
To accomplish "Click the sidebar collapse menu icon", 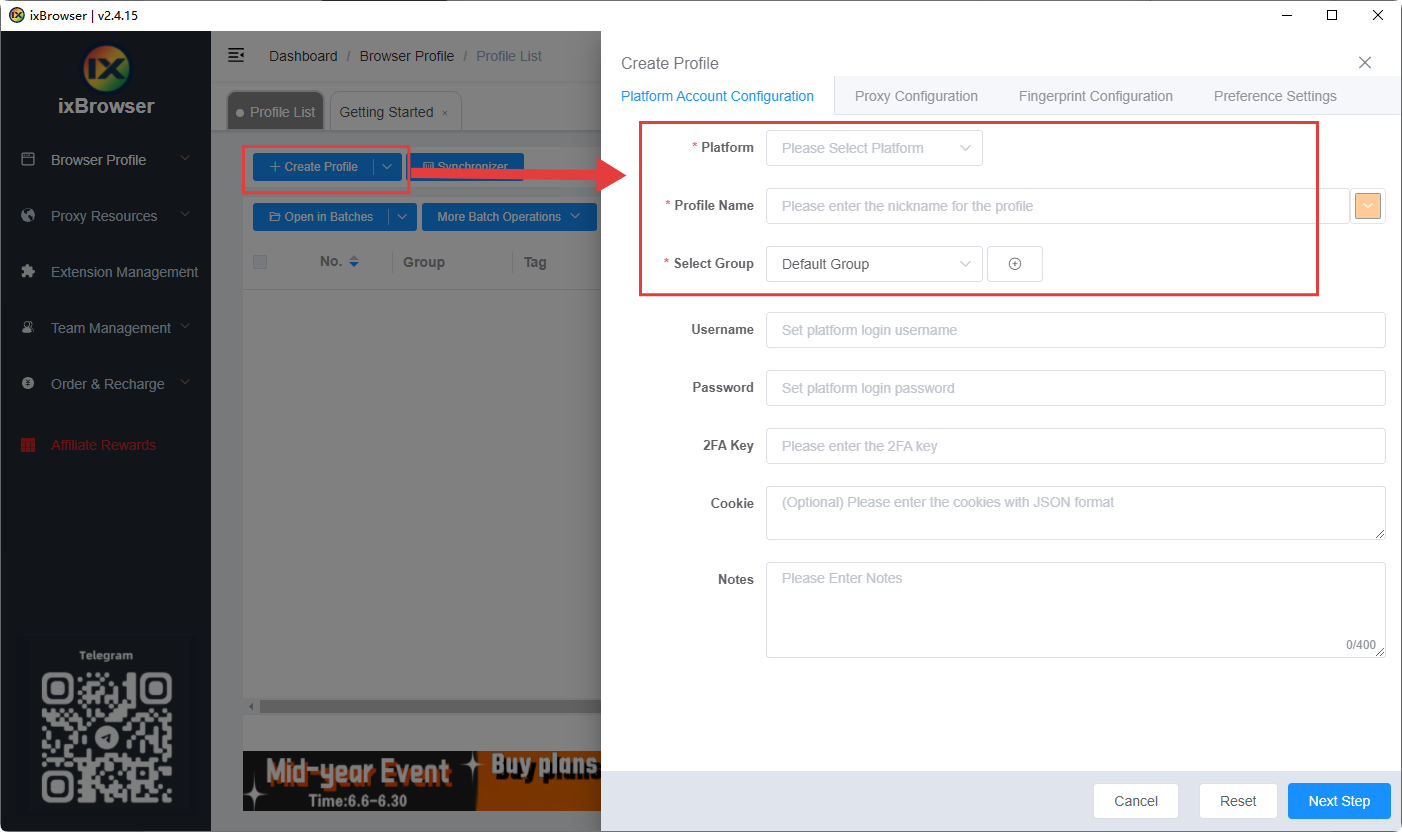I will point(236,56).
